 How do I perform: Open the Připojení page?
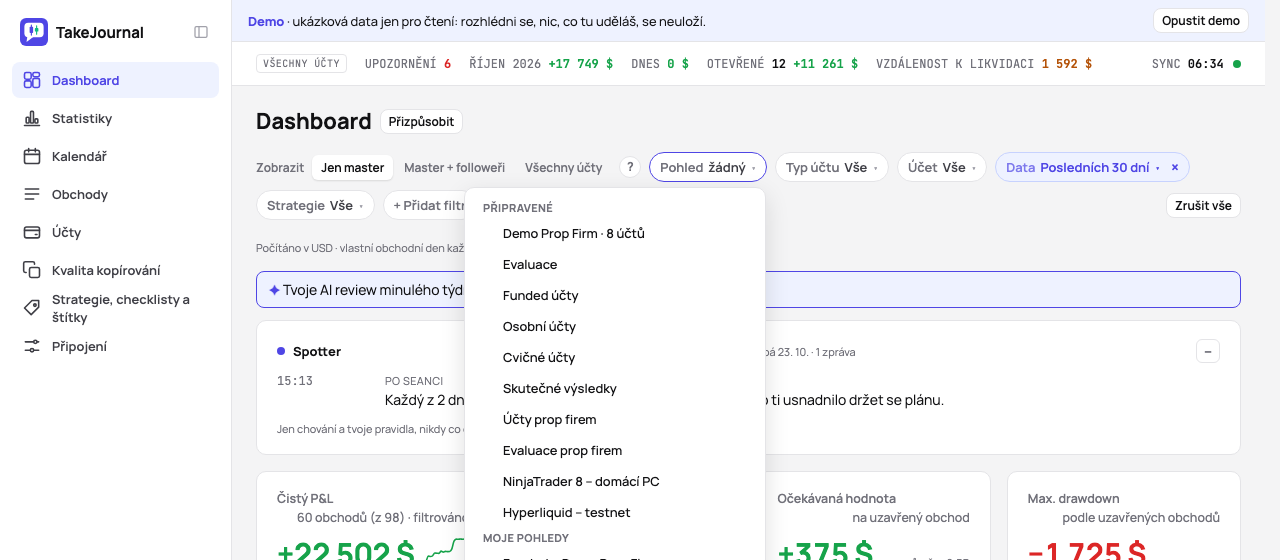(115, 346)
